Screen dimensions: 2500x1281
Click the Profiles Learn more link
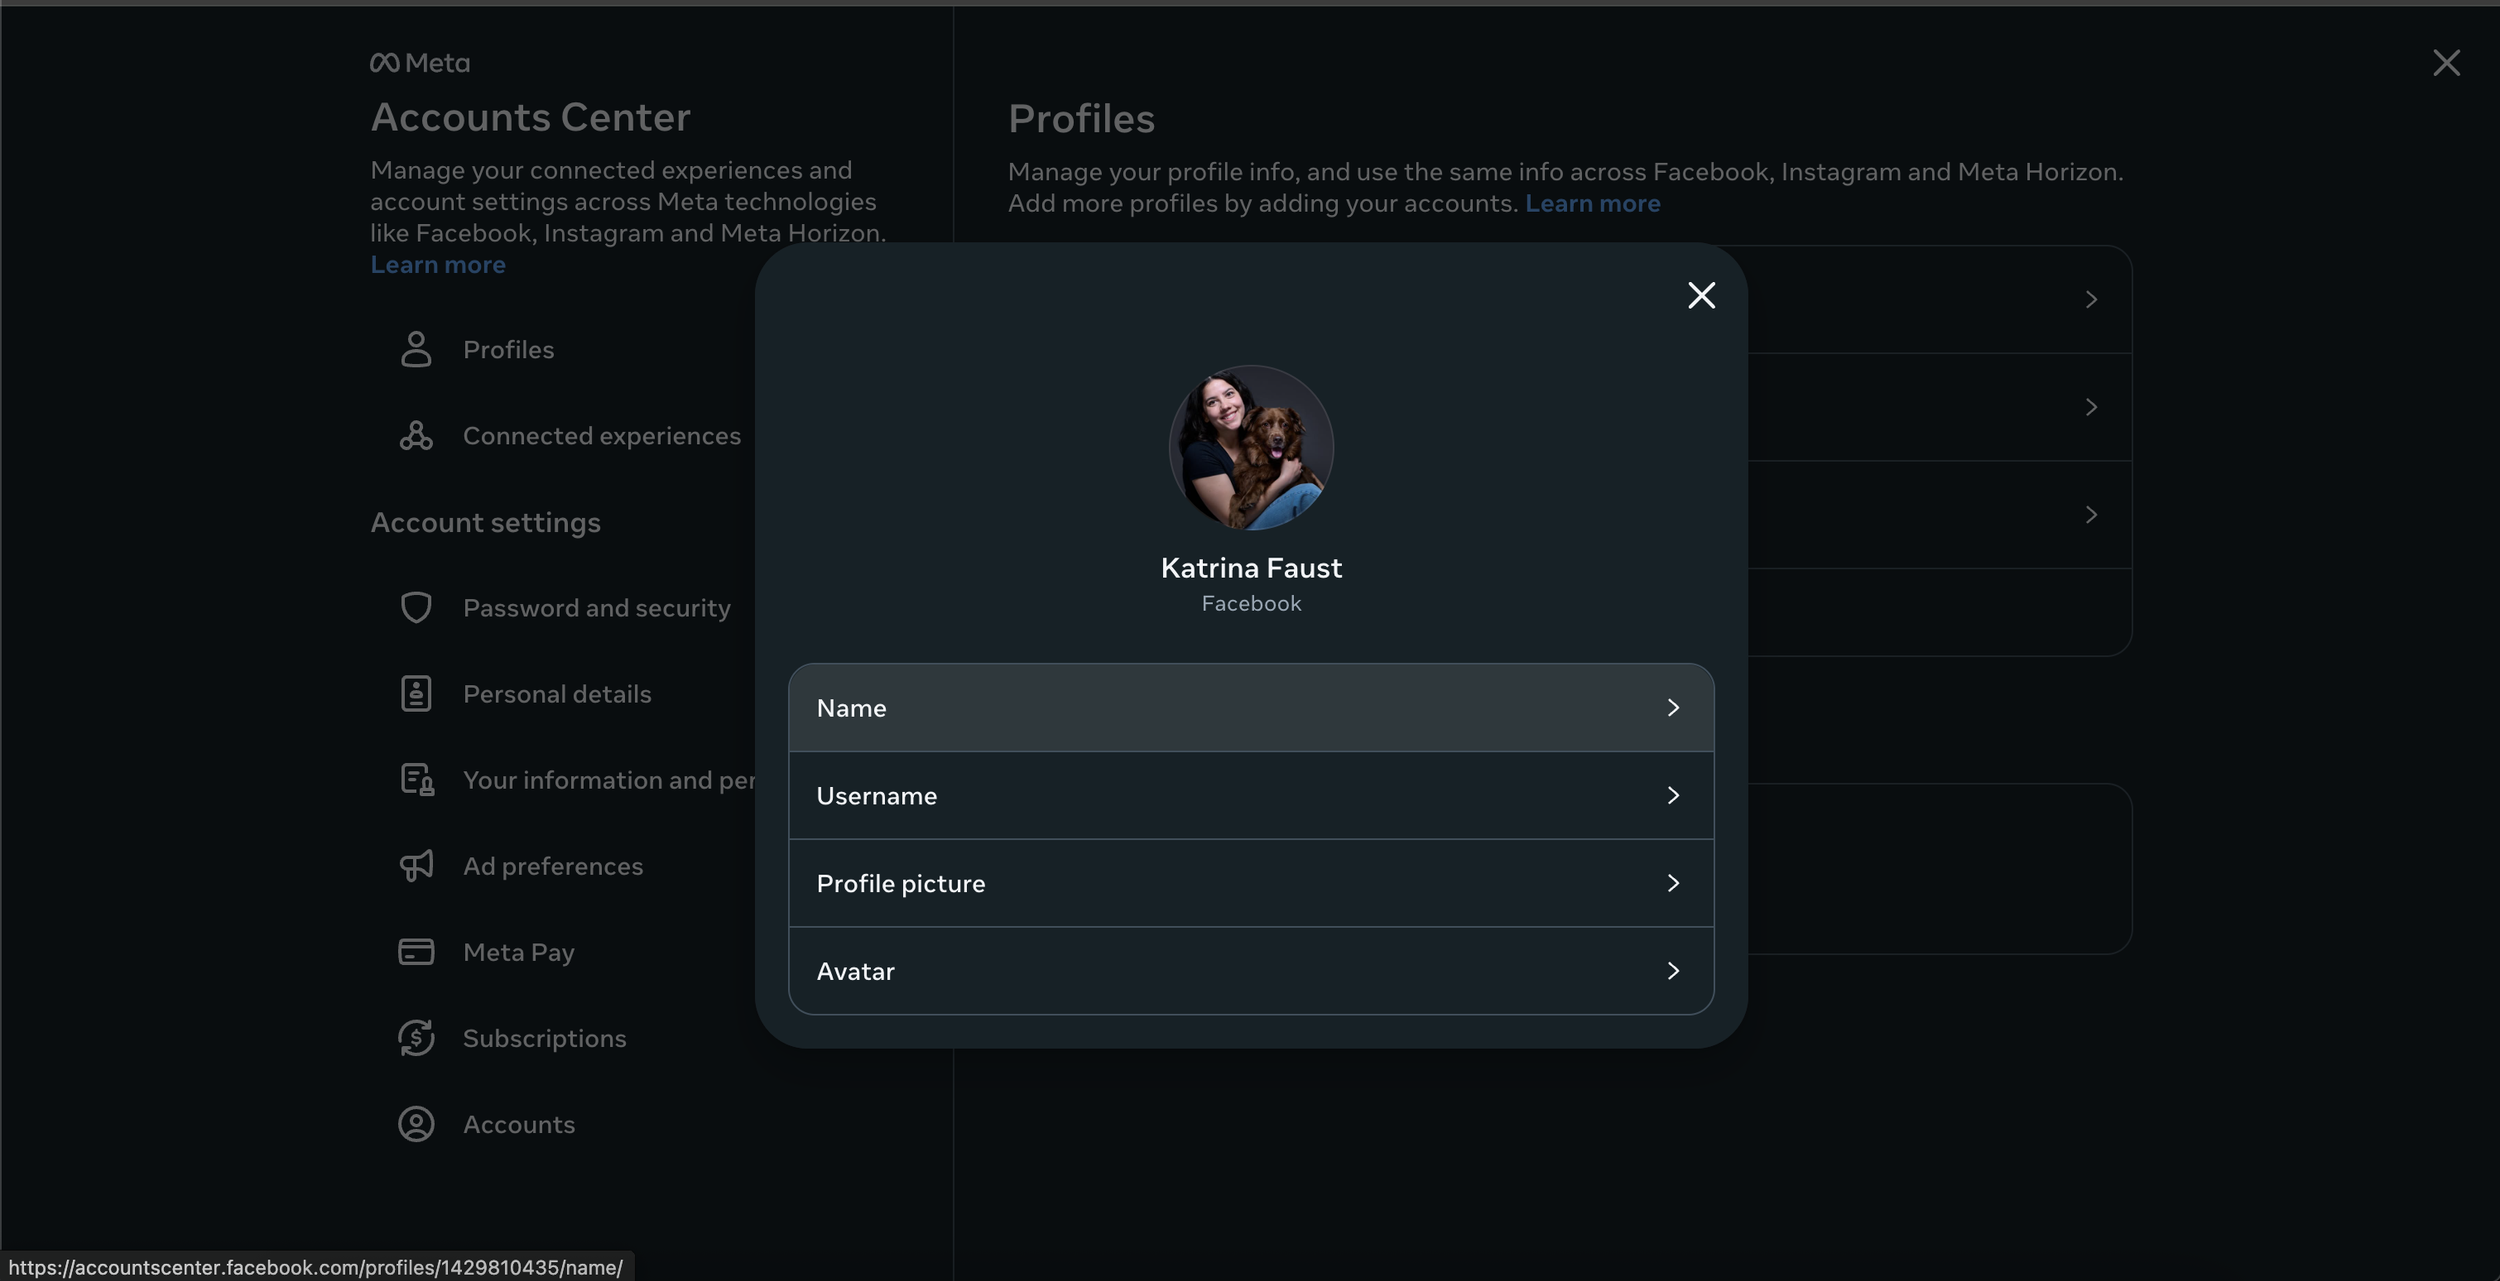[x=1592, y=203]
